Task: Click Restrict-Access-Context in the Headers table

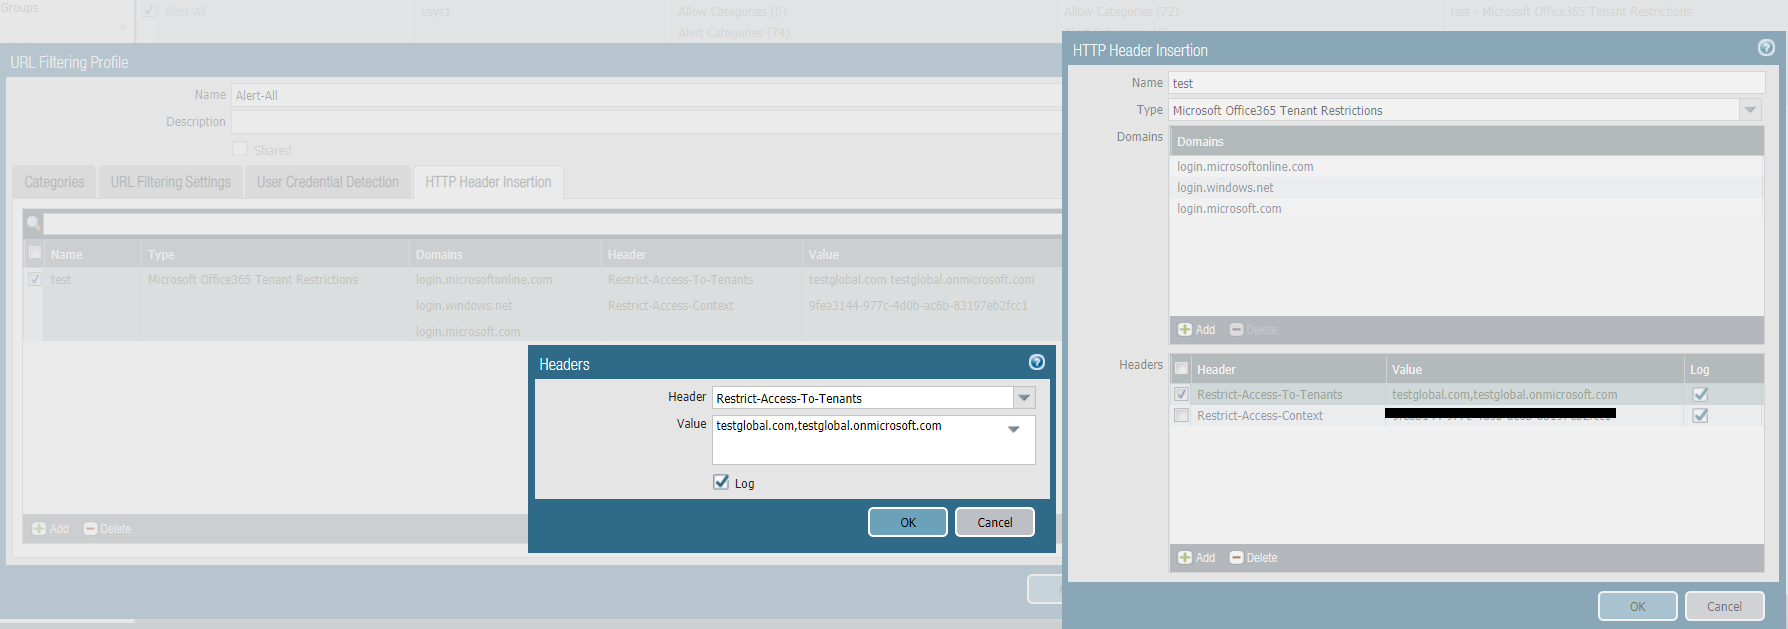Action: point(1260,416)
